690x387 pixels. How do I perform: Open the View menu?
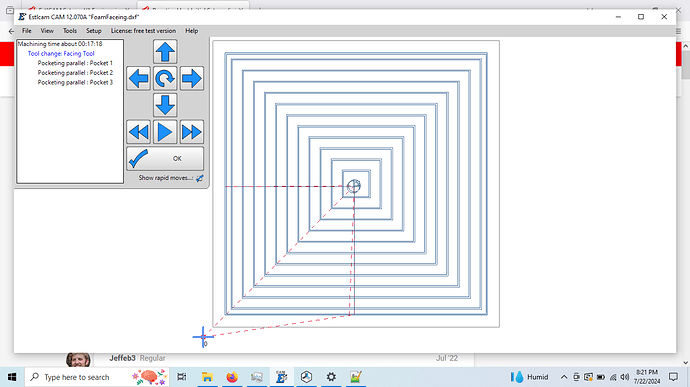pyautogui.click(x=47, y=31)
